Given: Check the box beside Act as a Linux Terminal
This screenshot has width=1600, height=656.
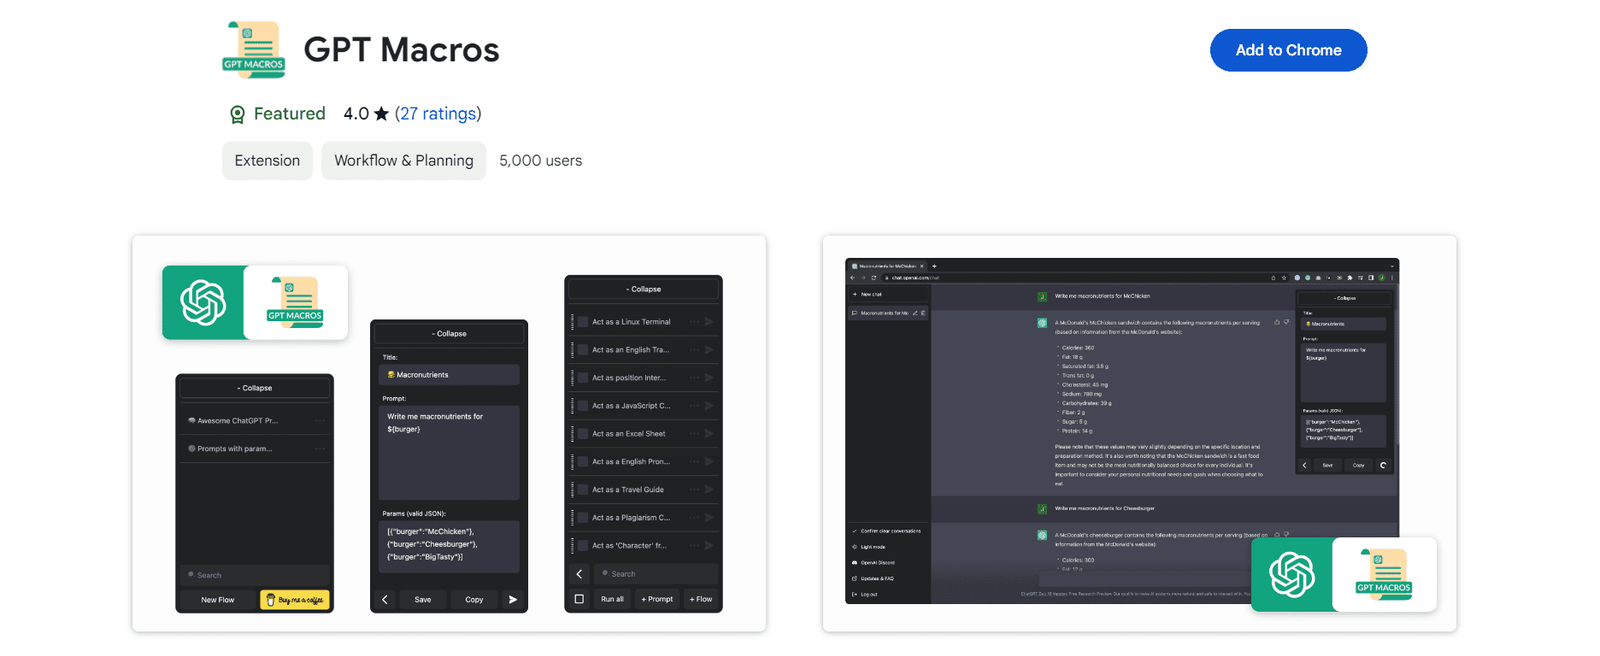Looking at the screenshot, I should 582,322.
